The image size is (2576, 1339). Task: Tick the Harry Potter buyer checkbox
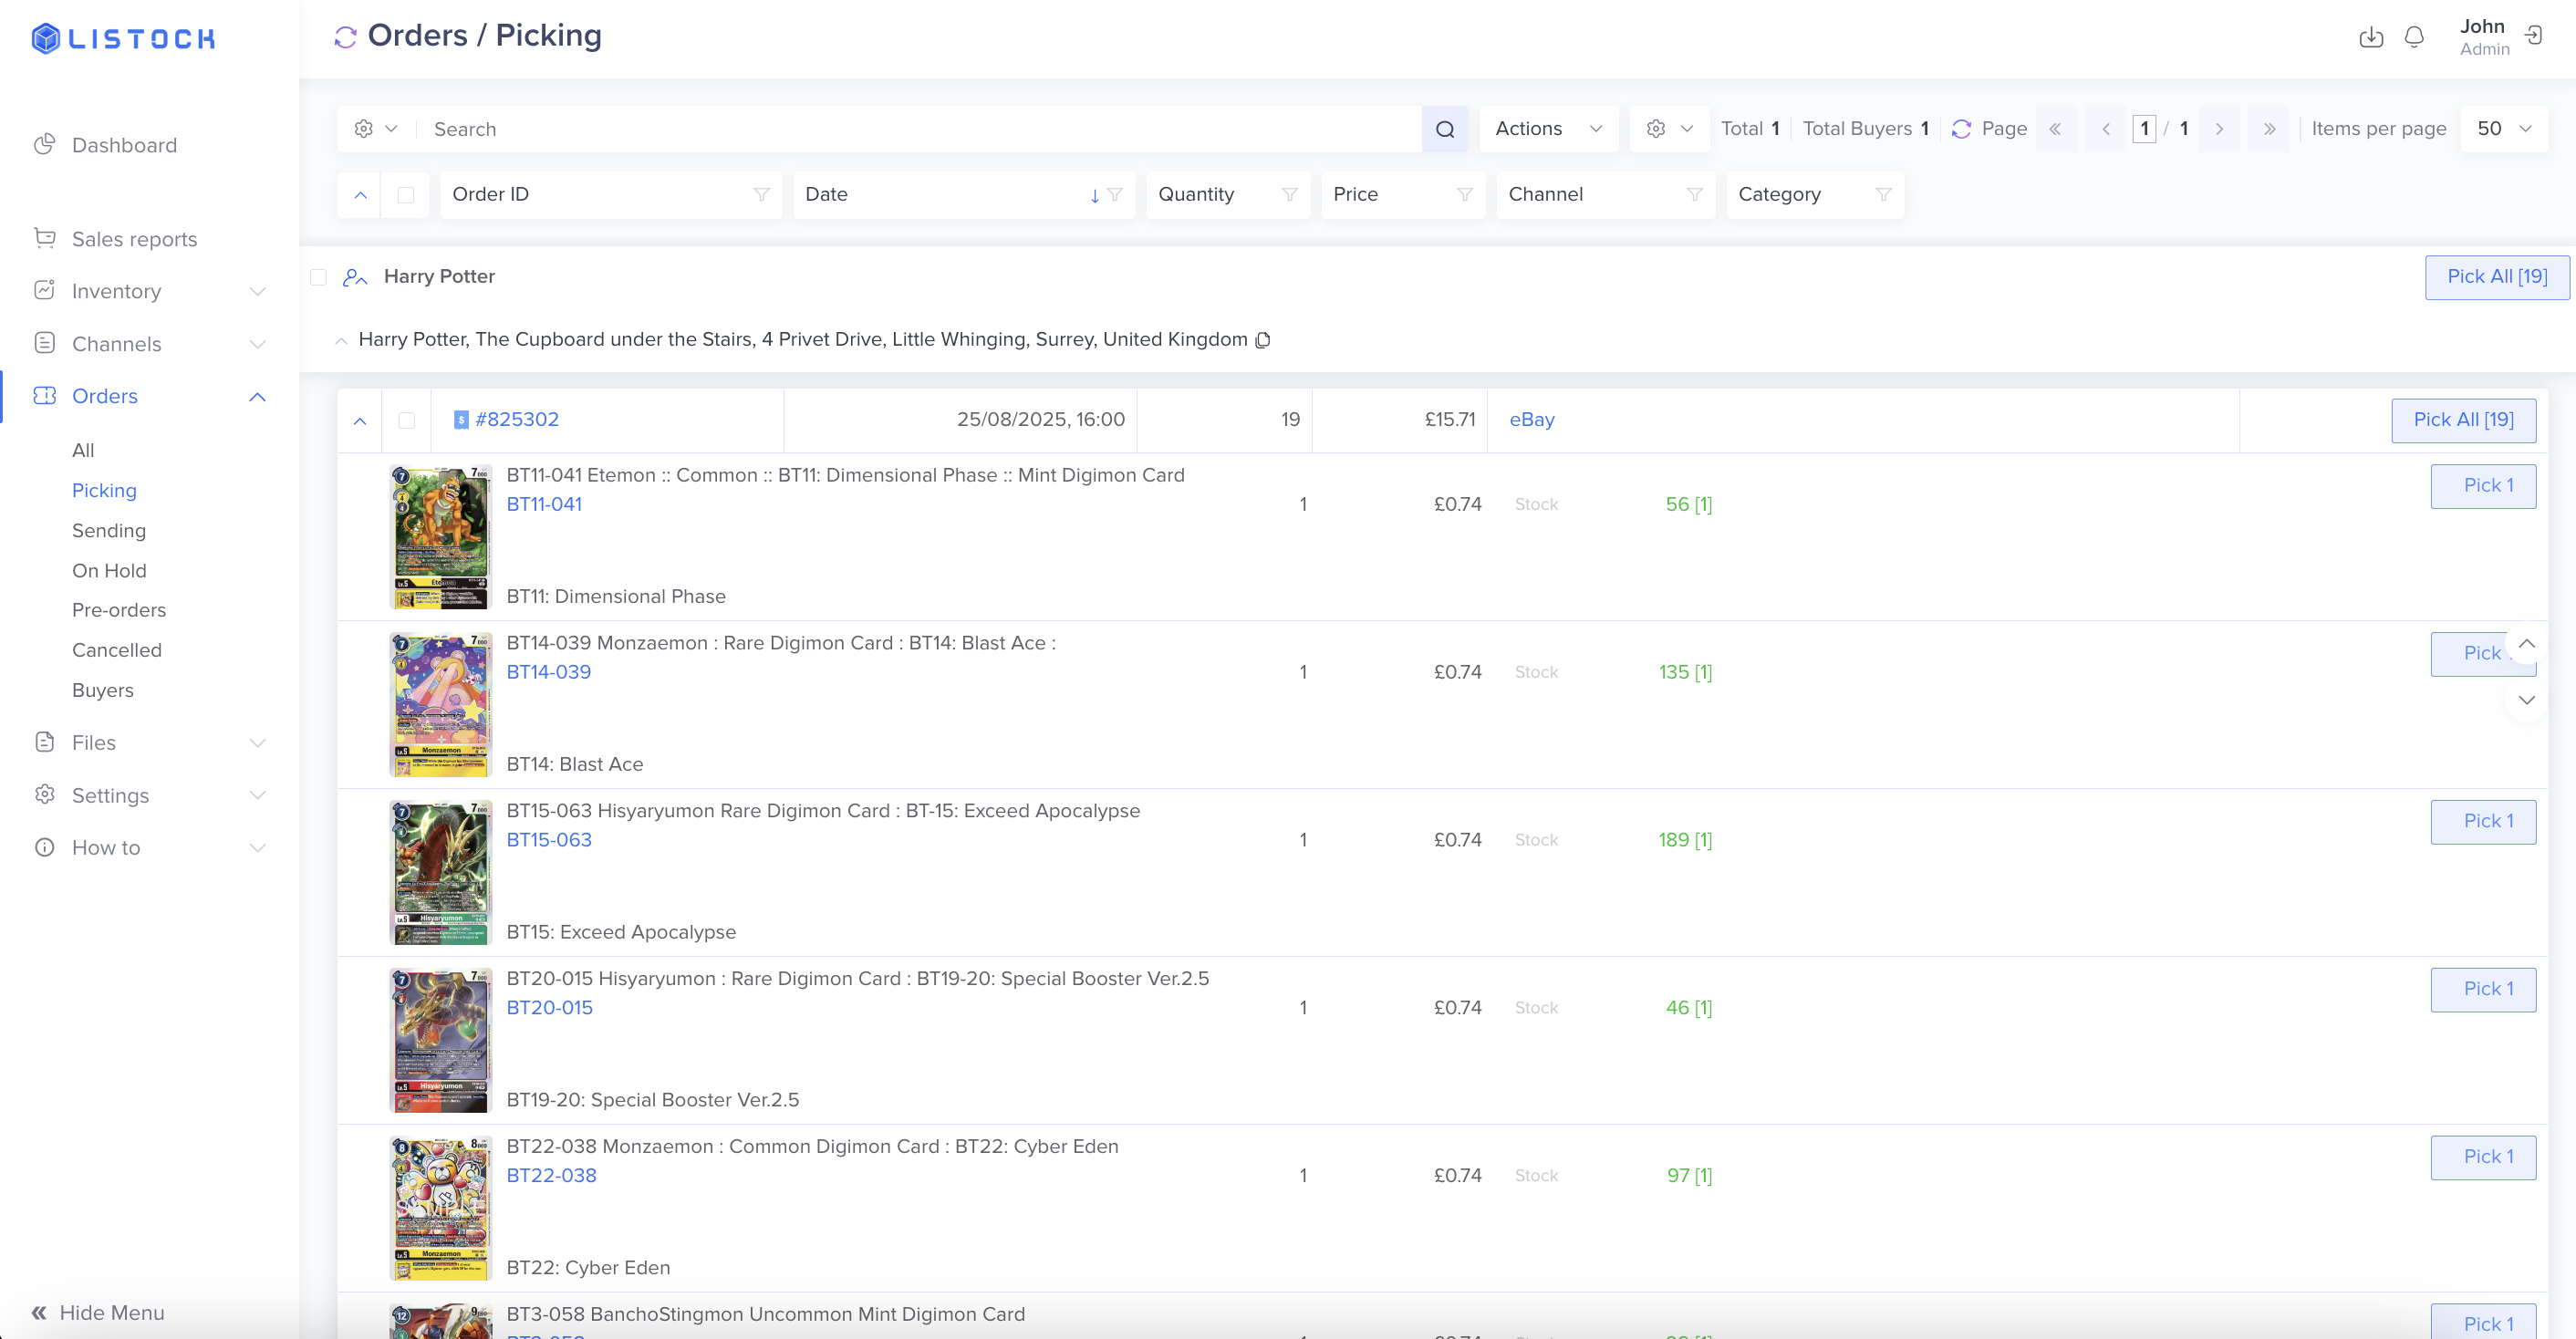[318, 277]
